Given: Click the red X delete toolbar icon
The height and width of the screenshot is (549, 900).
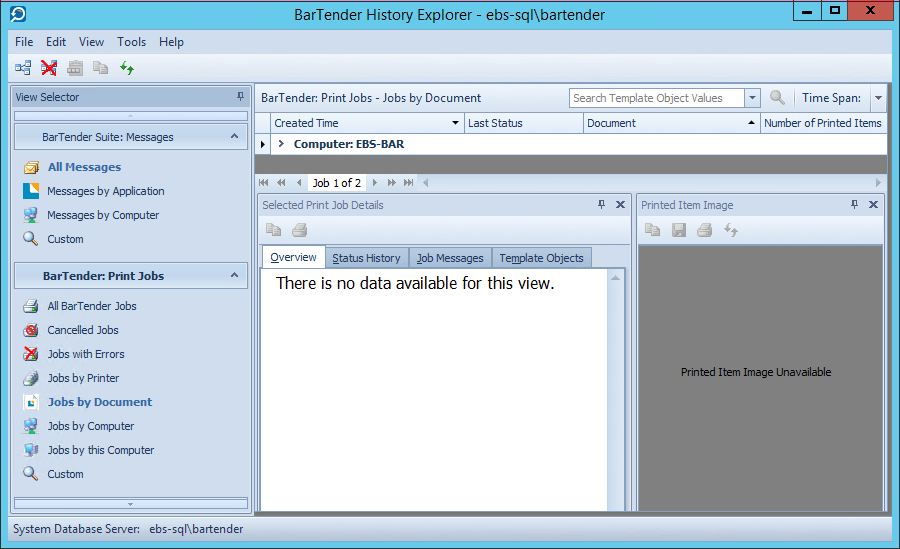Looking at the screenshot, I should coord(49,68).
